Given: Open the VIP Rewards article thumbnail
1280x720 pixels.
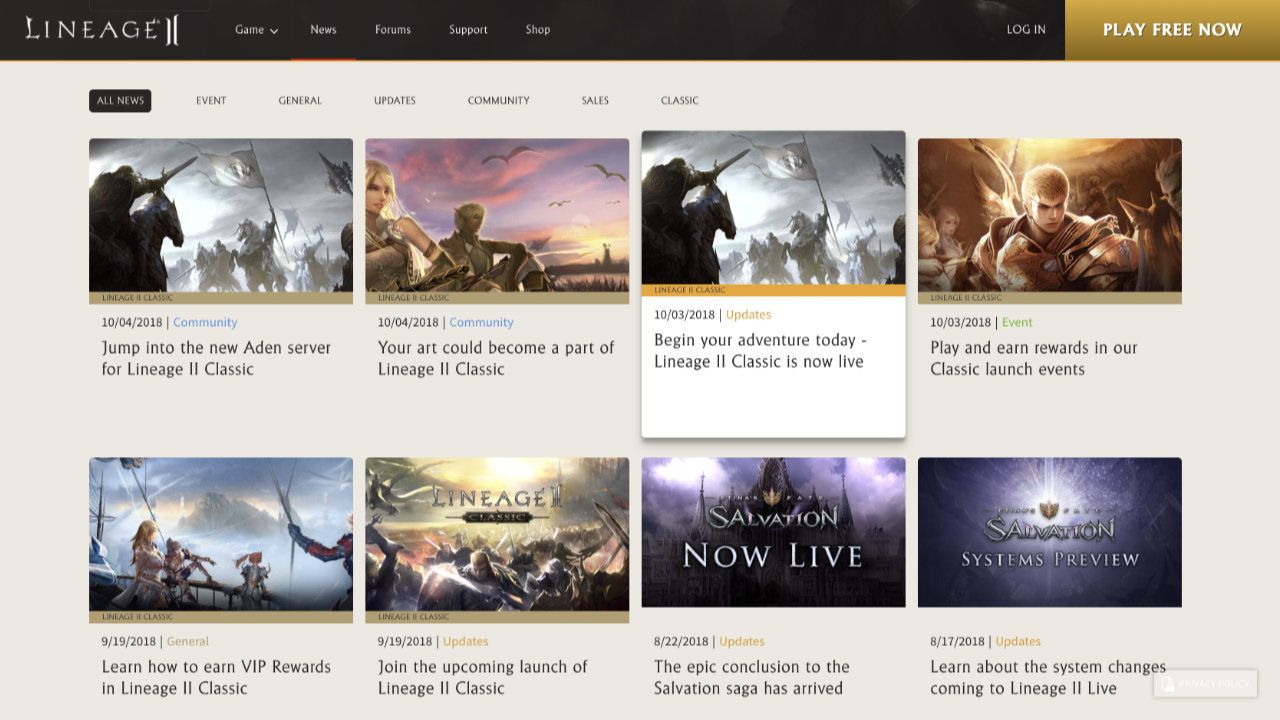Looking at the screenshot, I should coord(221,534).
